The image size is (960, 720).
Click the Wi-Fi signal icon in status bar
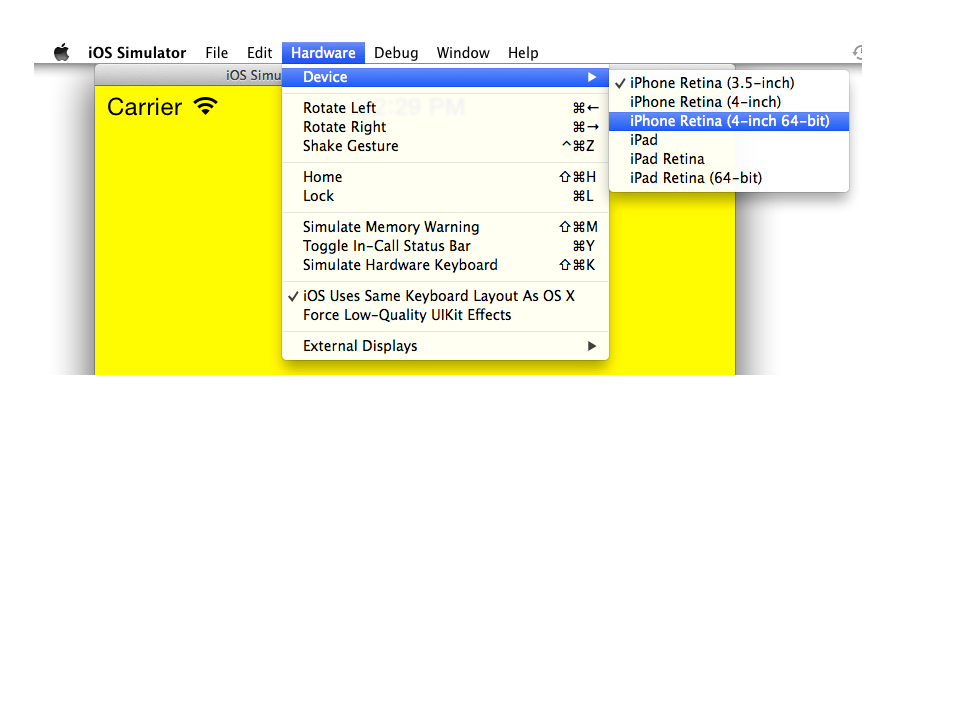[x=205, y=107]
